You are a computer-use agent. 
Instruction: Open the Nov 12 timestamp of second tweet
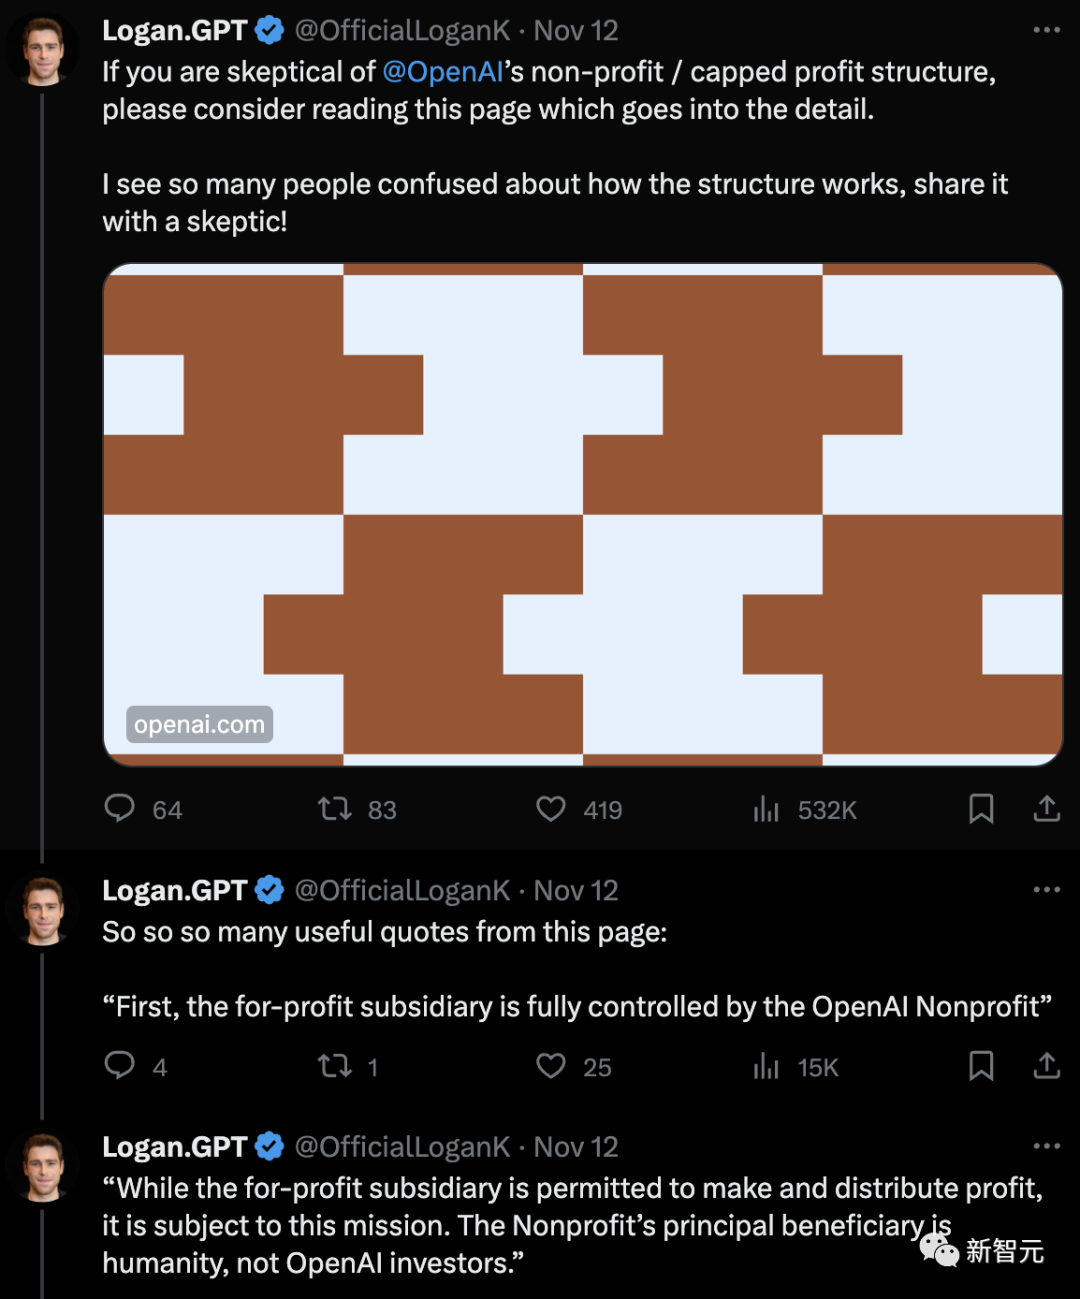point(576,890)
